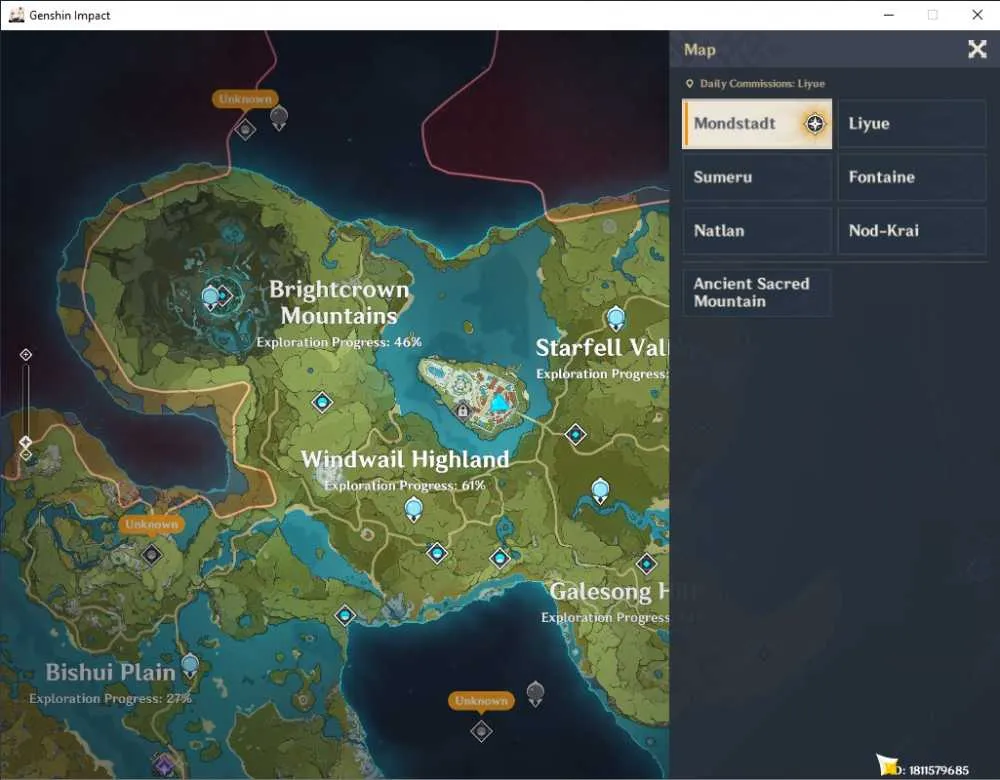The width and height of the screenshot is (1000, 780).
Task: Switch map to Fontaine
Action: tap(911, 177)
